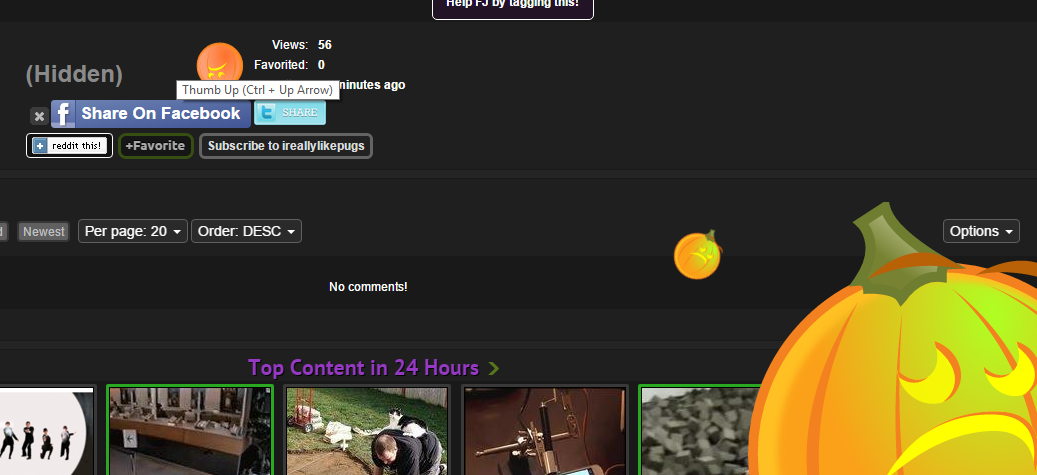Open the store display counter thumbnail
1037x475 pixels.
[189, 431]
